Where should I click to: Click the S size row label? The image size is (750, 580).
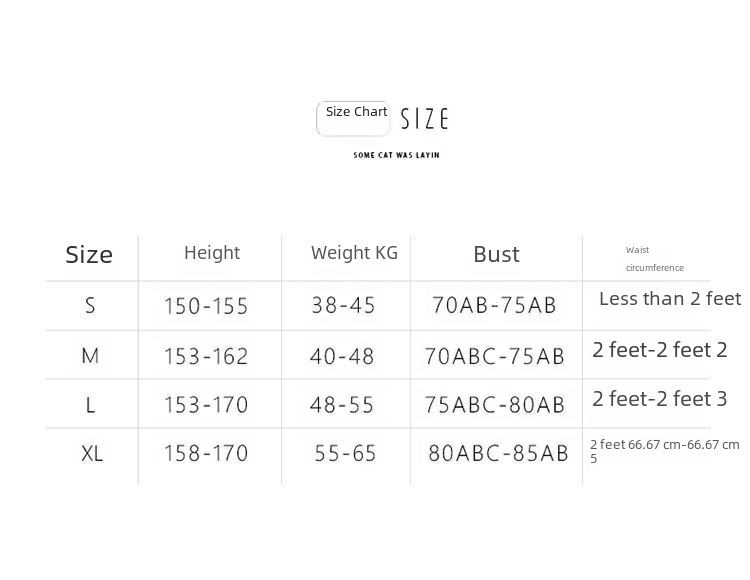(x=90, y=306)
